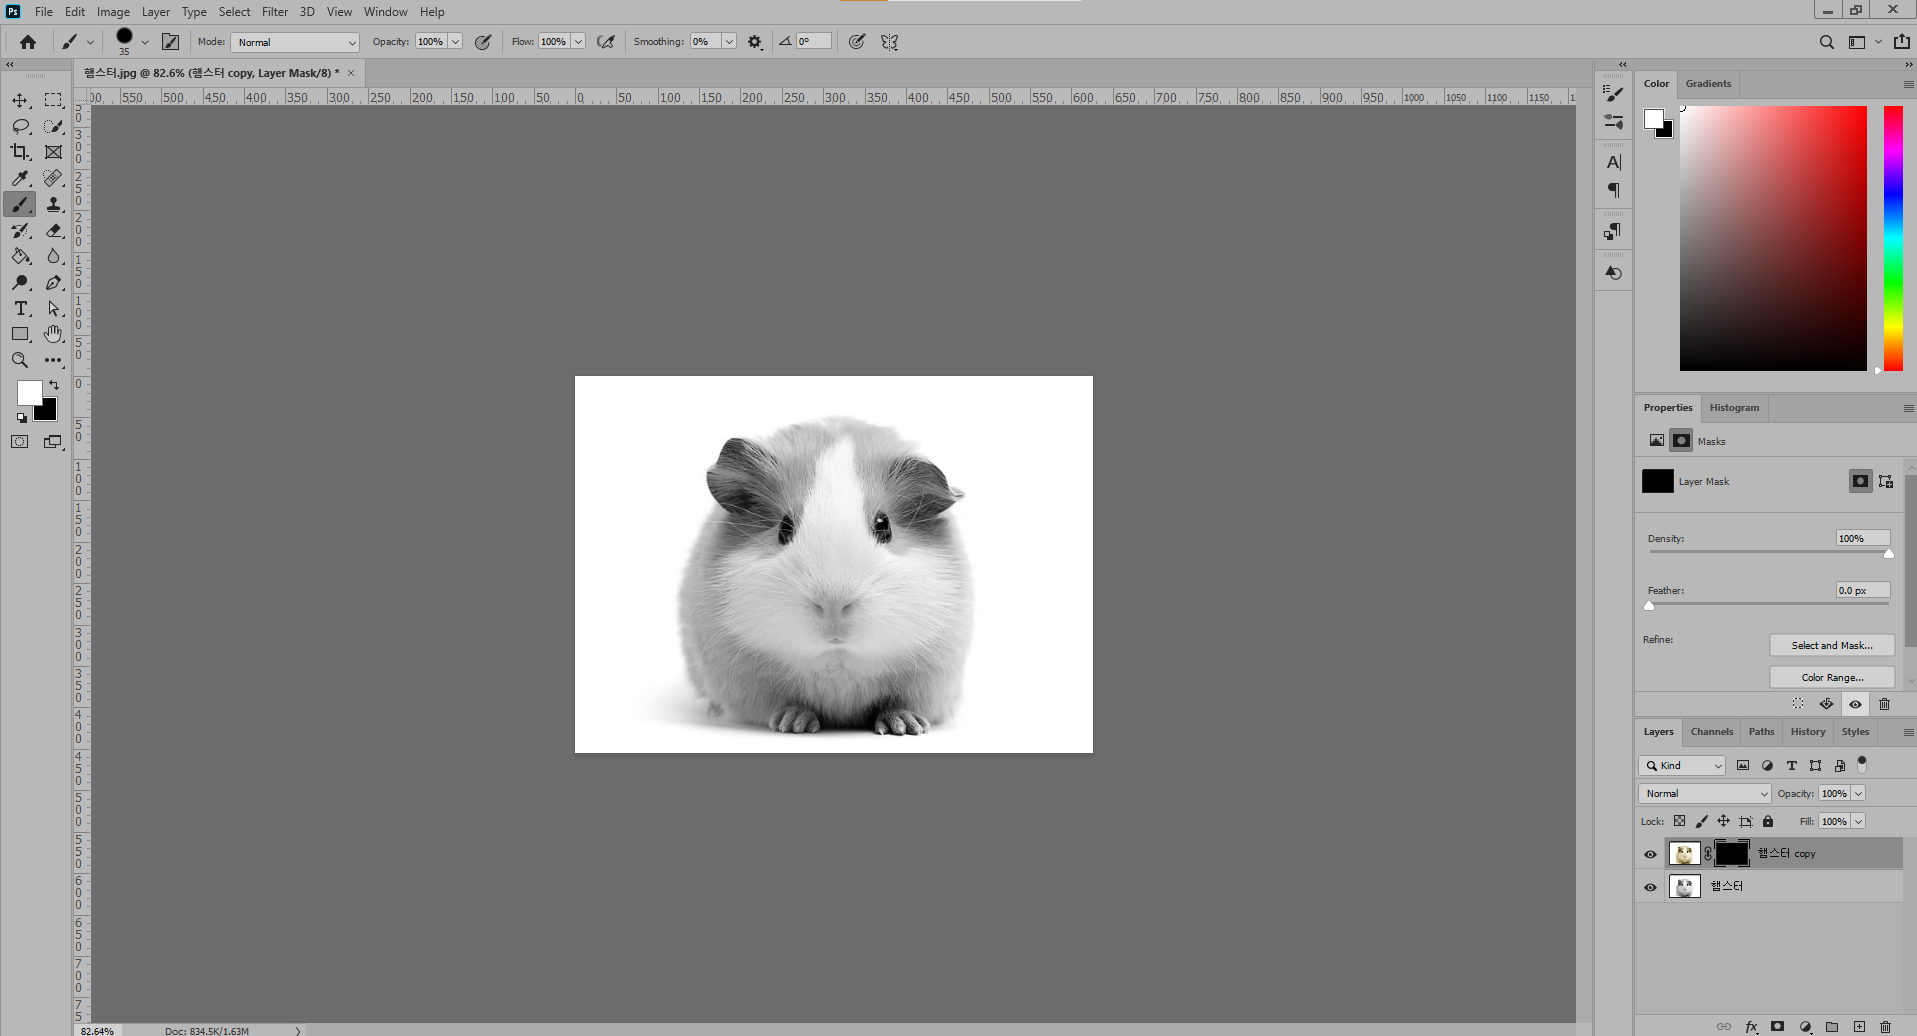Open the layer filter Kind dropdown
Image resolution: width=1917 pixels, height=1036 pixels.
[1682, 765]
